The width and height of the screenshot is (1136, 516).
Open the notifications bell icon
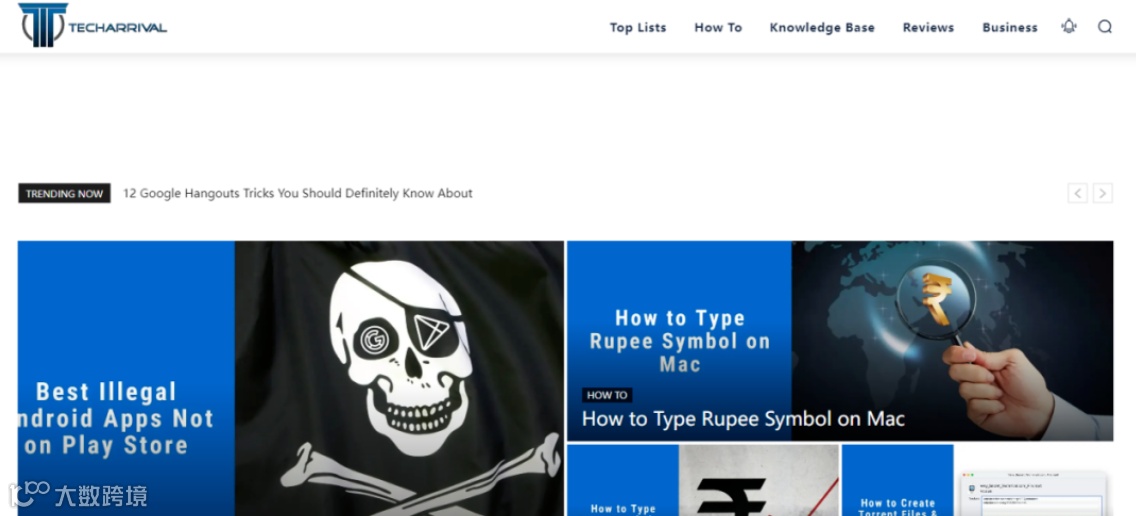[1069, 27]
